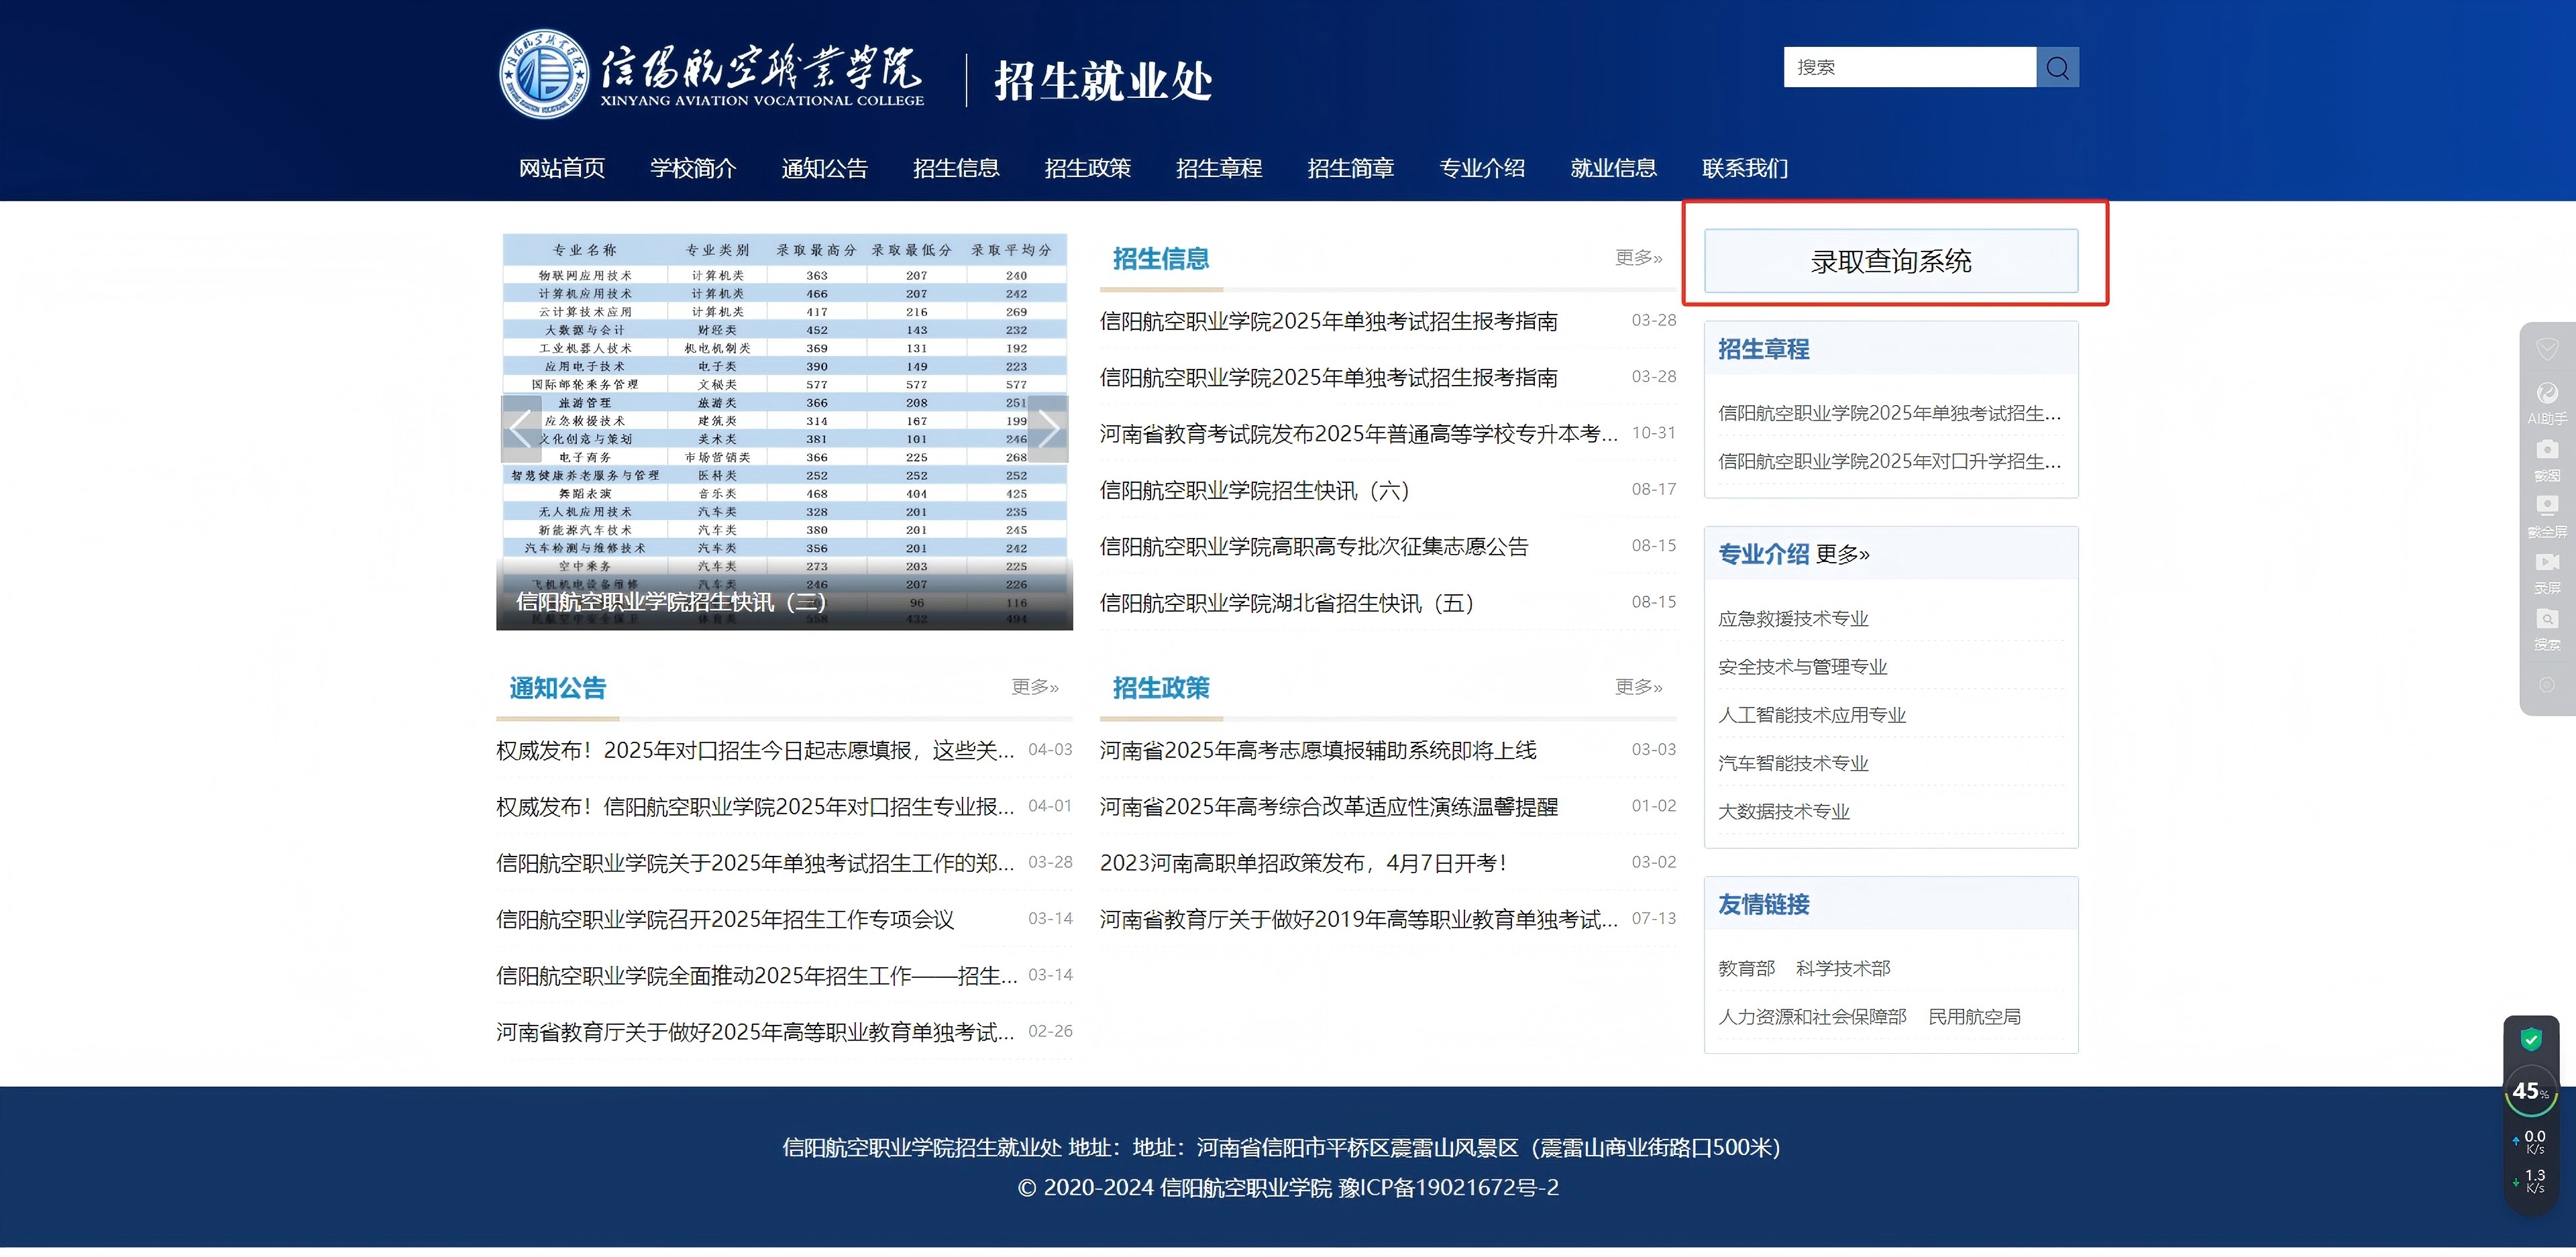Click the 截图 camera icon in sidebar
This screenshot has width=2576, height=1257.
point(2546,450)
